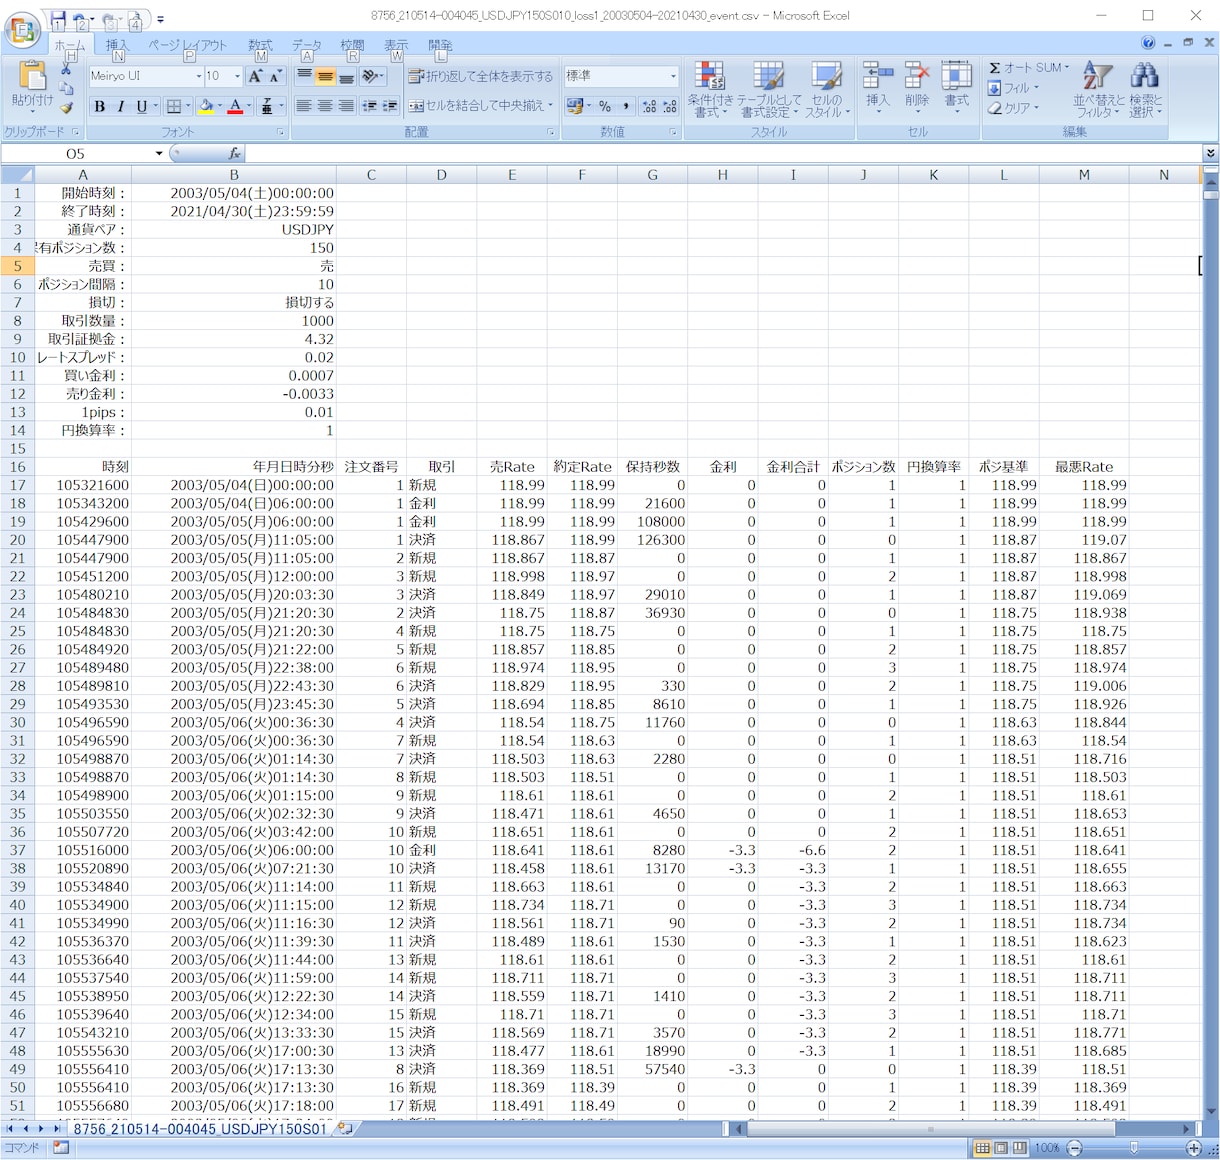
Task: Open the 並べ替えとフィルタ sort and filter menu
Action: click(x=1098, y=90)
